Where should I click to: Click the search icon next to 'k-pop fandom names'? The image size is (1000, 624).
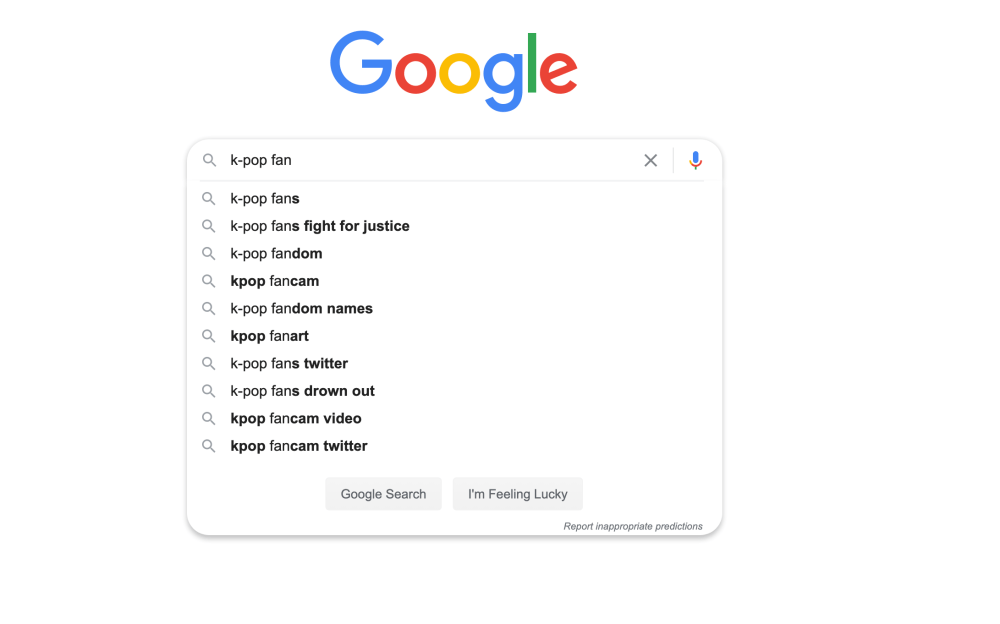click(x=209, y=308)
